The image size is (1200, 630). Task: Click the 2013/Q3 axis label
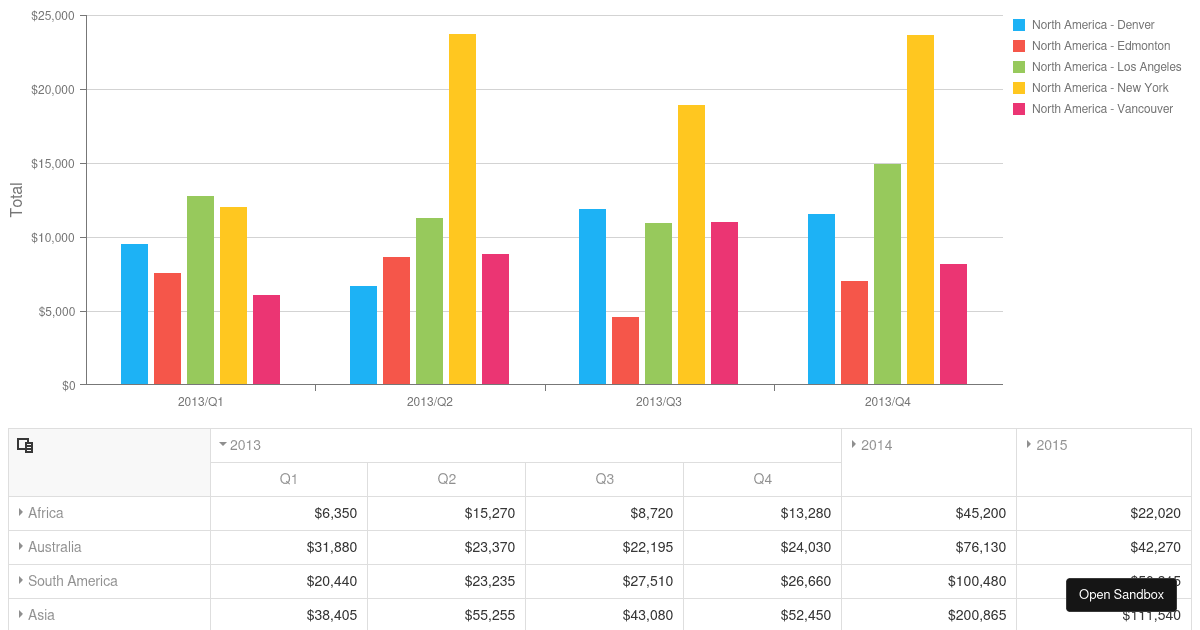[x=659, y=402]
